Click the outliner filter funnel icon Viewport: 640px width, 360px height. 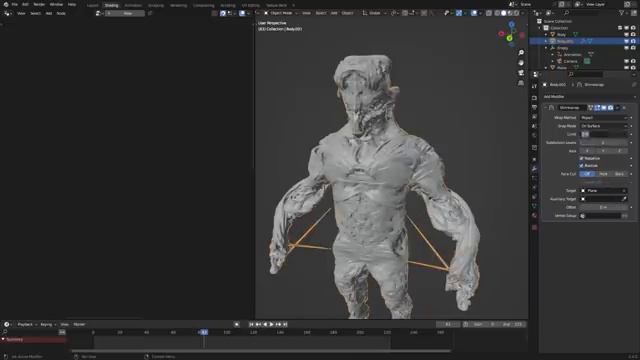(622, 13)
